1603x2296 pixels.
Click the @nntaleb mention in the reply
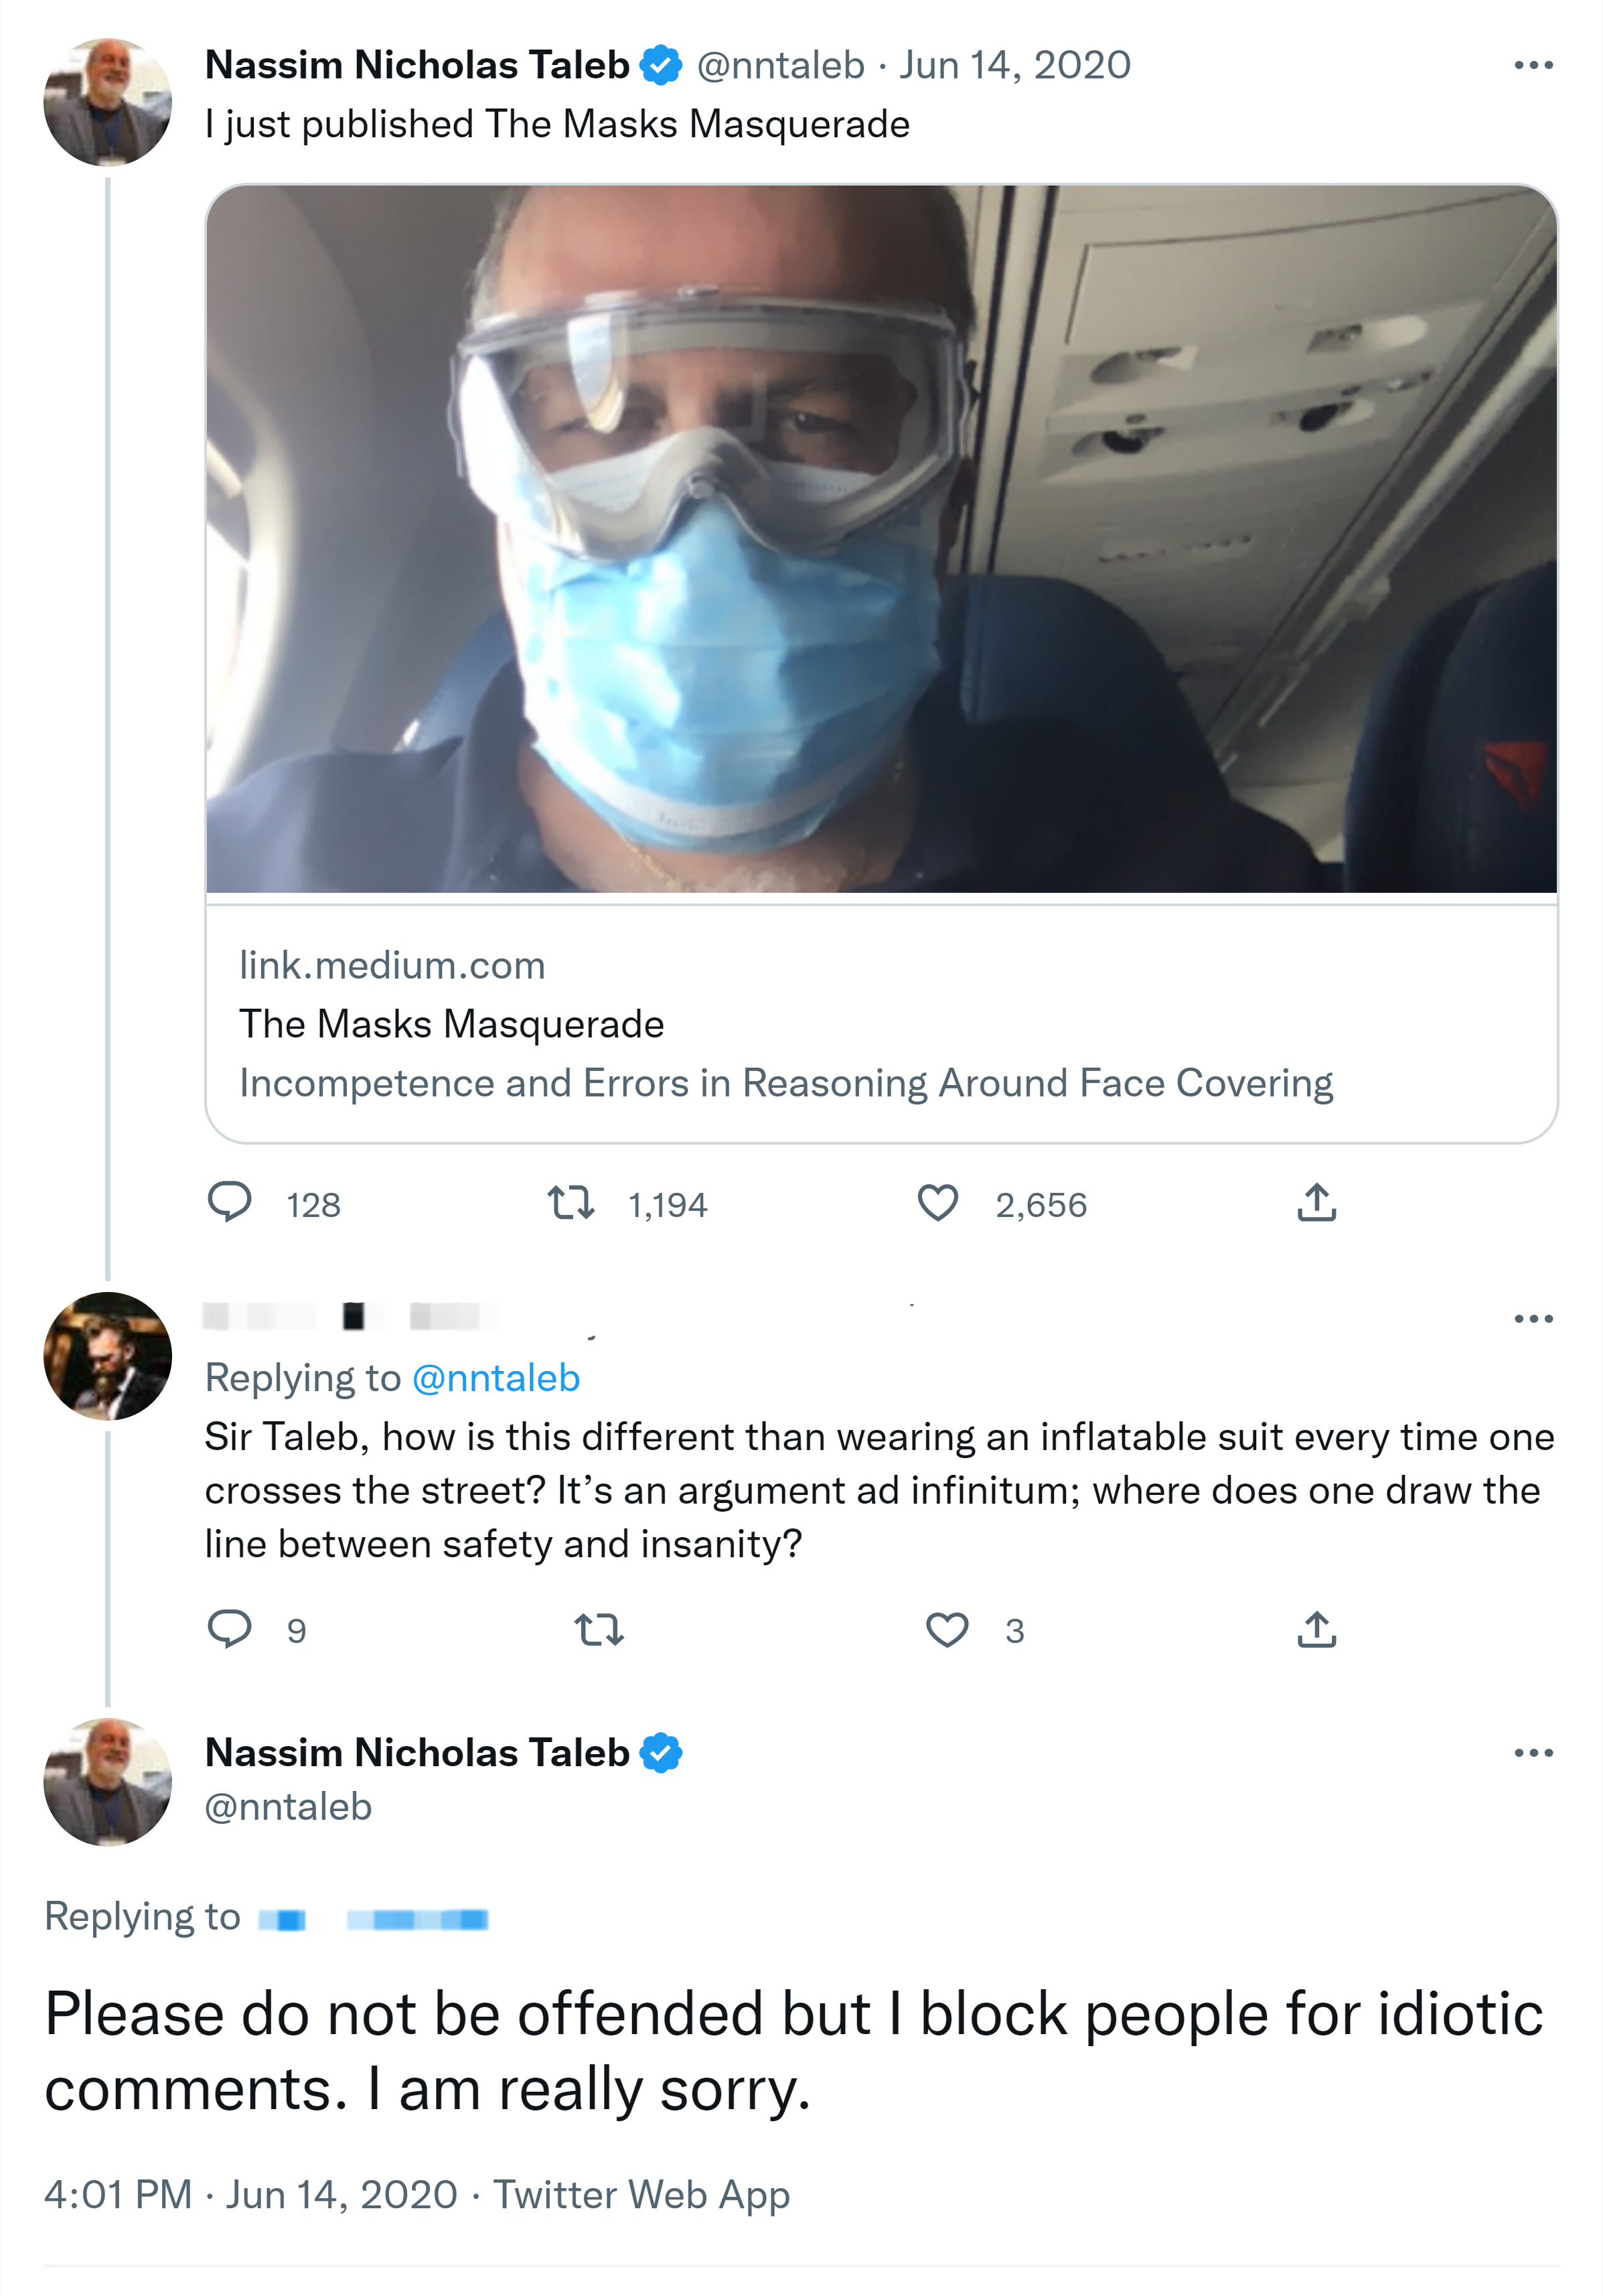tap(495, 1378)
